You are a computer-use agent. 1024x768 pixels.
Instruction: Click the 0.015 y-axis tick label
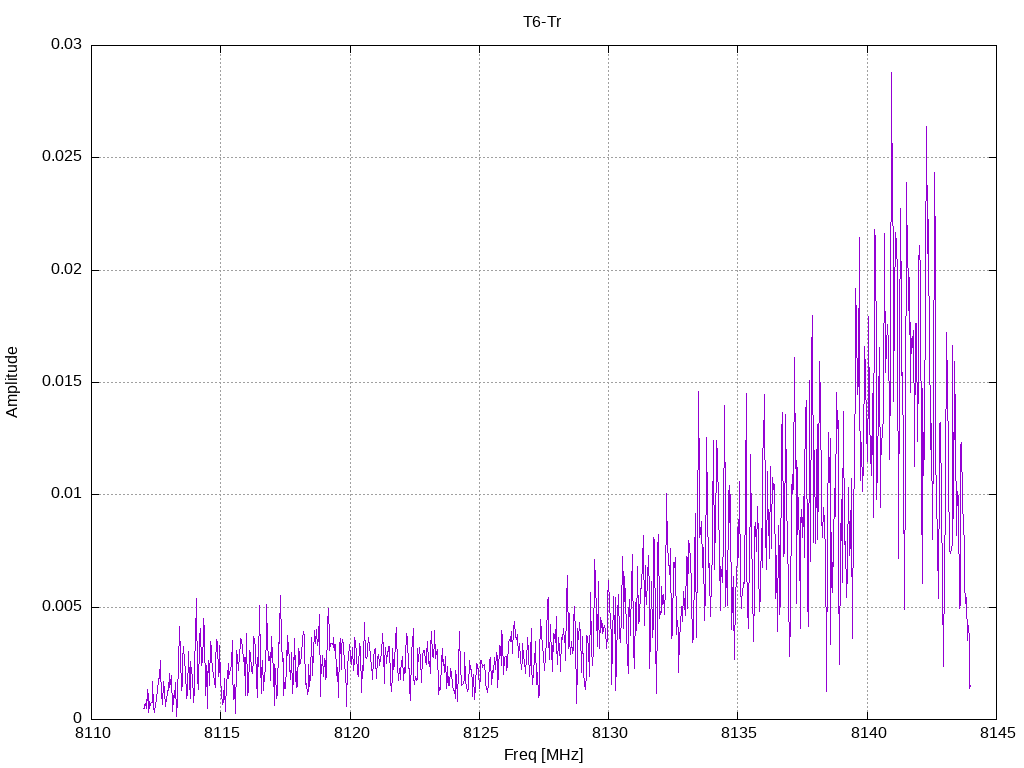coord(63,381)
